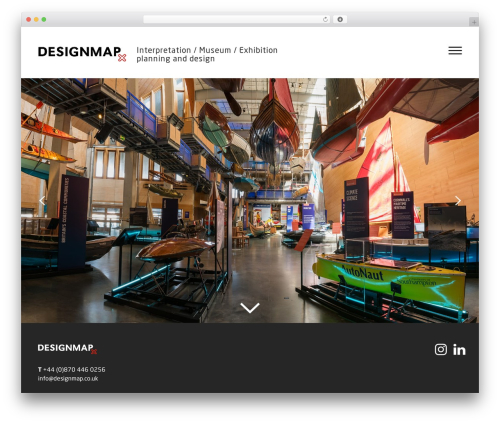This screenshot has width=500, height=423.
Task: Click the browser download indicator icon
Action: (x=340, y=19)
